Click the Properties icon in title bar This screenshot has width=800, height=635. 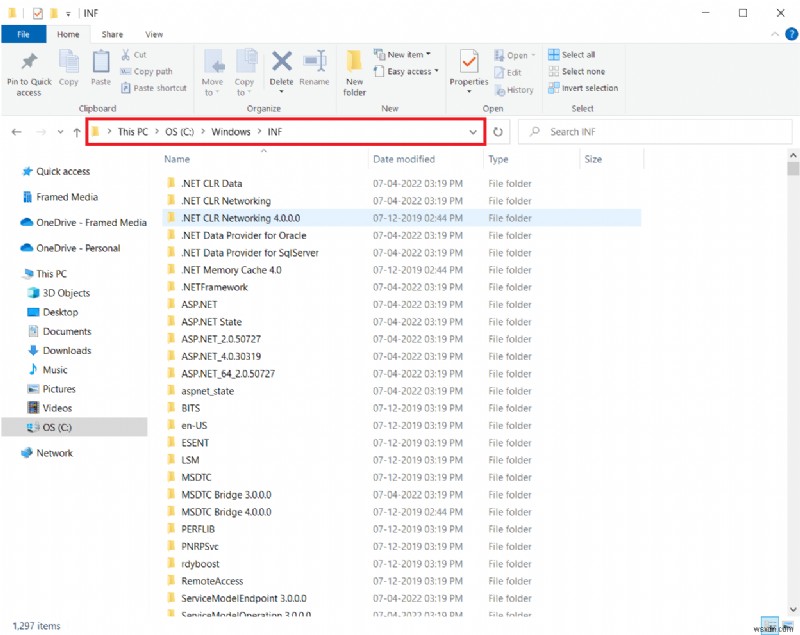pos(38,13)
